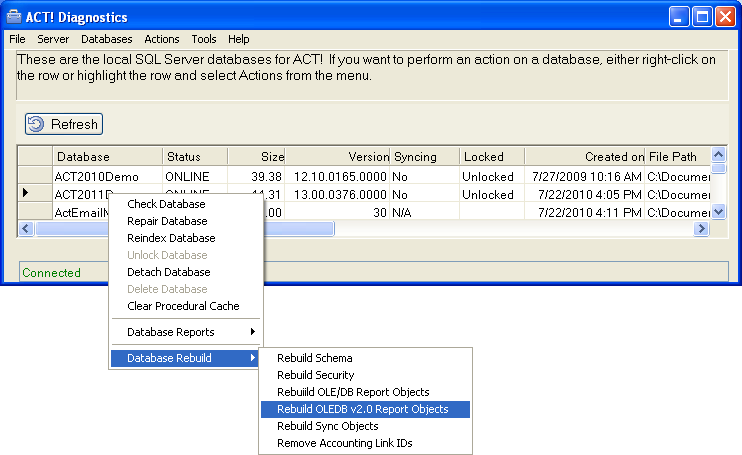Screen dimensions: 742x455
Task: Open the Actions menu
Action: point(162,39)
